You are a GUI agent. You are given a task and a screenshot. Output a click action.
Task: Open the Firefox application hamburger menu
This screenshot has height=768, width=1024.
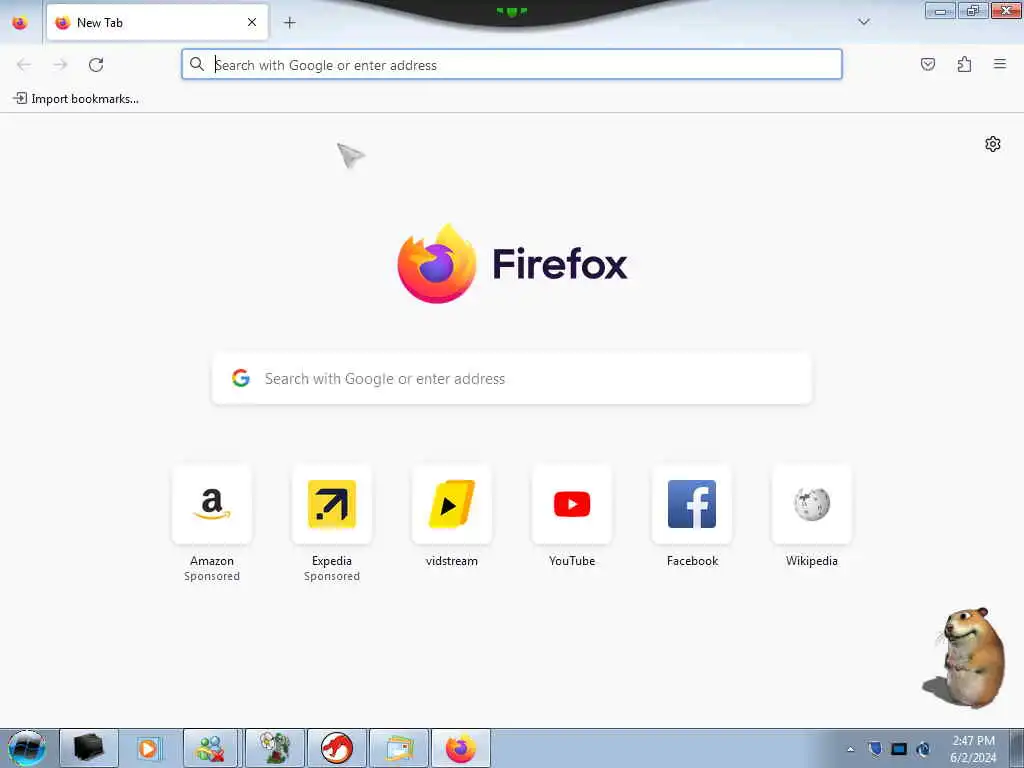1000,64
